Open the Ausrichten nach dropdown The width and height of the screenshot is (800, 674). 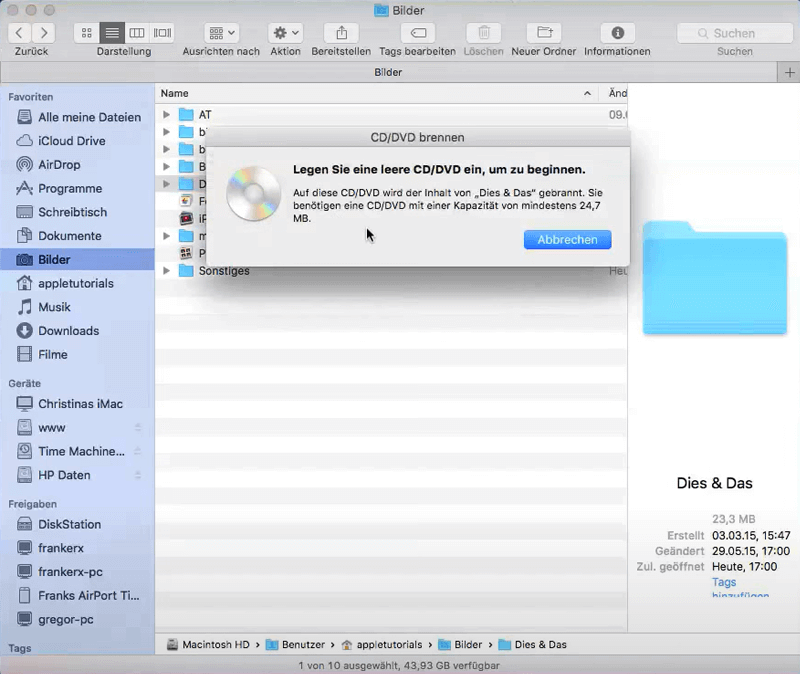(221, 33)
